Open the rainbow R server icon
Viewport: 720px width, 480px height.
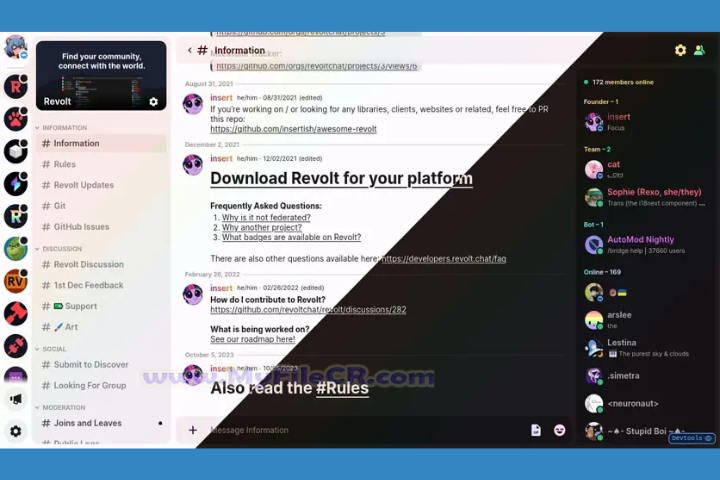(x=16, y=216)
